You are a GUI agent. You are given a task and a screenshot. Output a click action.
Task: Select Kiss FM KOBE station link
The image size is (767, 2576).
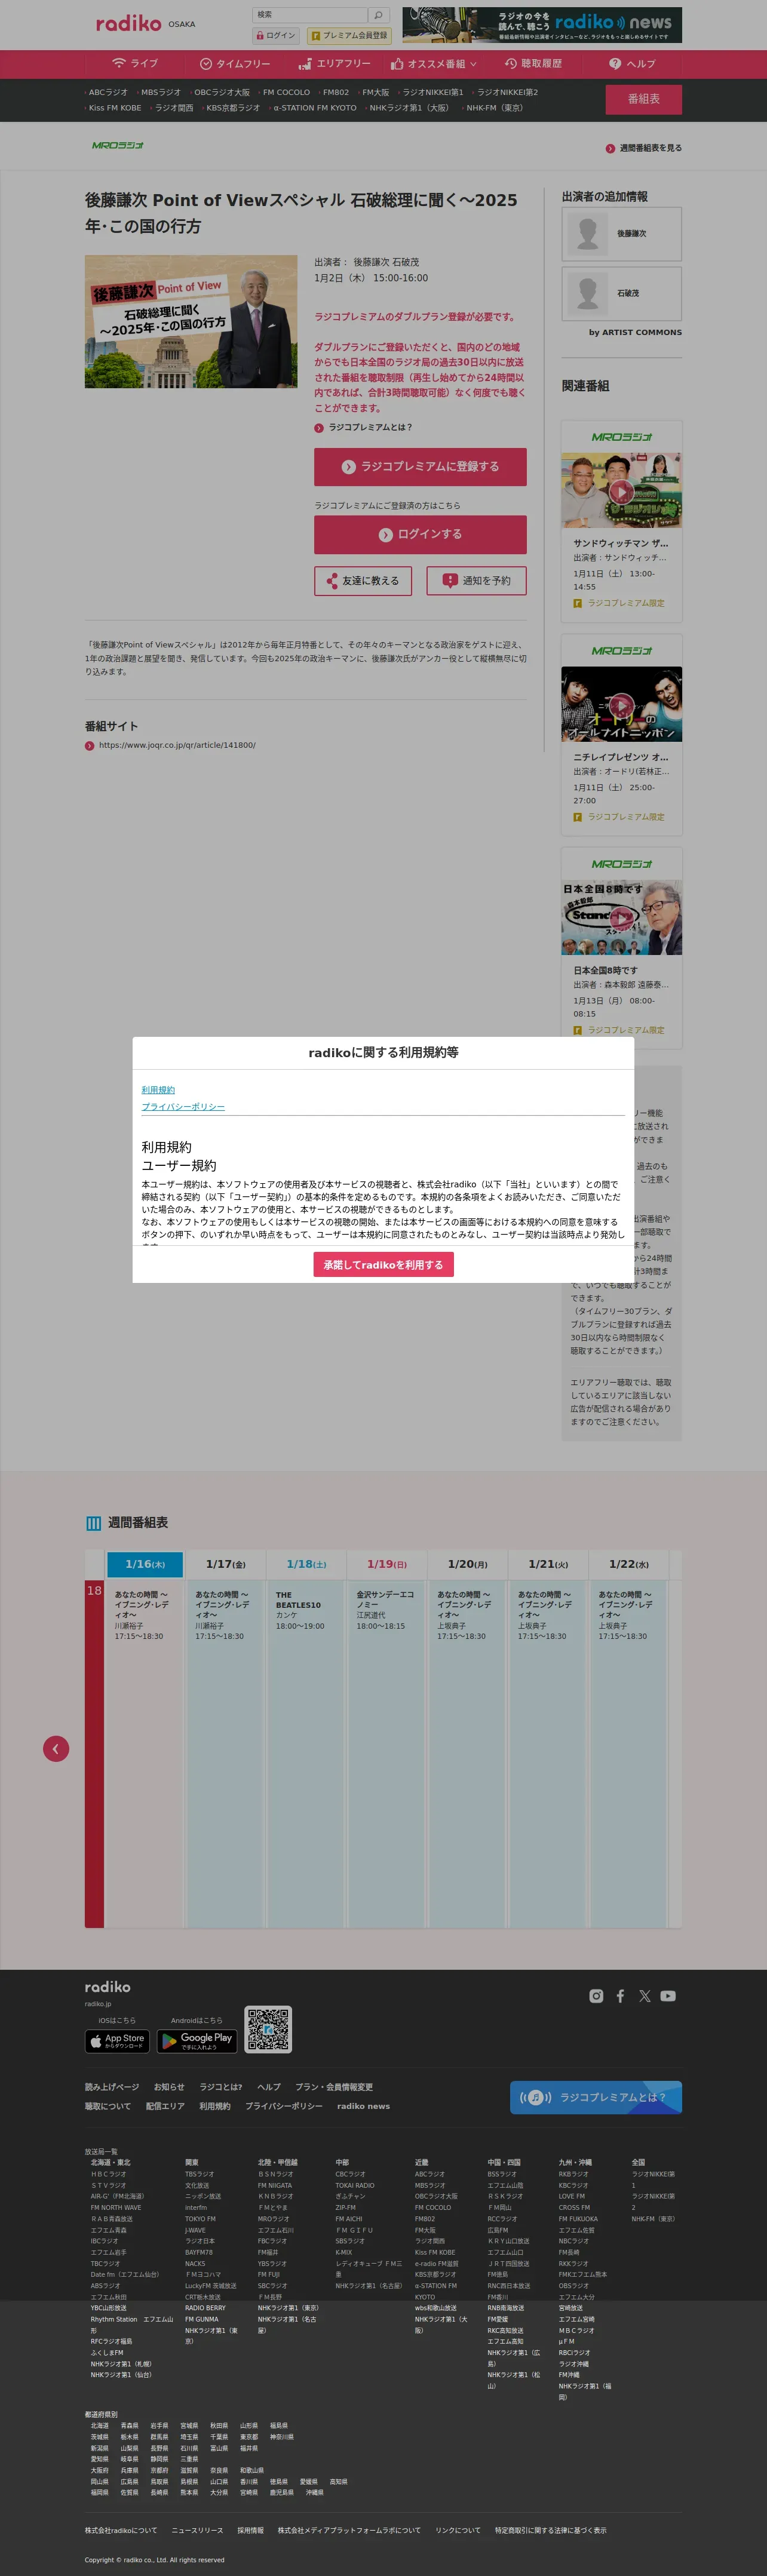pyautogui.click(x=114, y=108)
